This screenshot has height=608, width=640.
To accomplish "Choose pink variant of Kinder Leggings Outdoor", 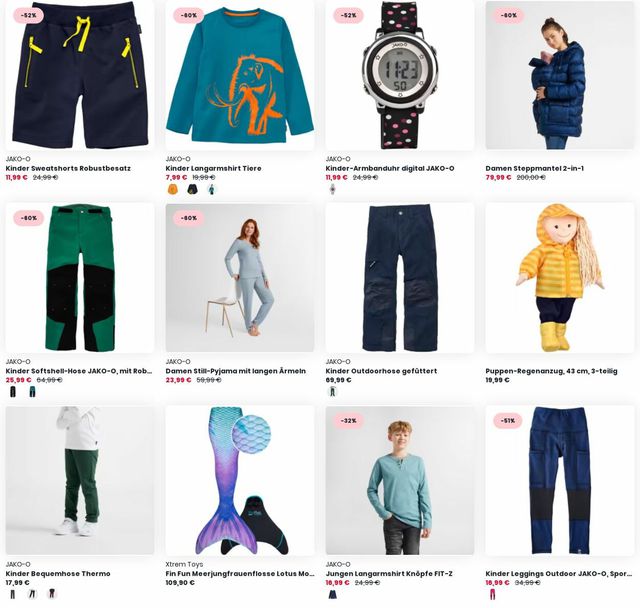I will click(x=493, y=594).
